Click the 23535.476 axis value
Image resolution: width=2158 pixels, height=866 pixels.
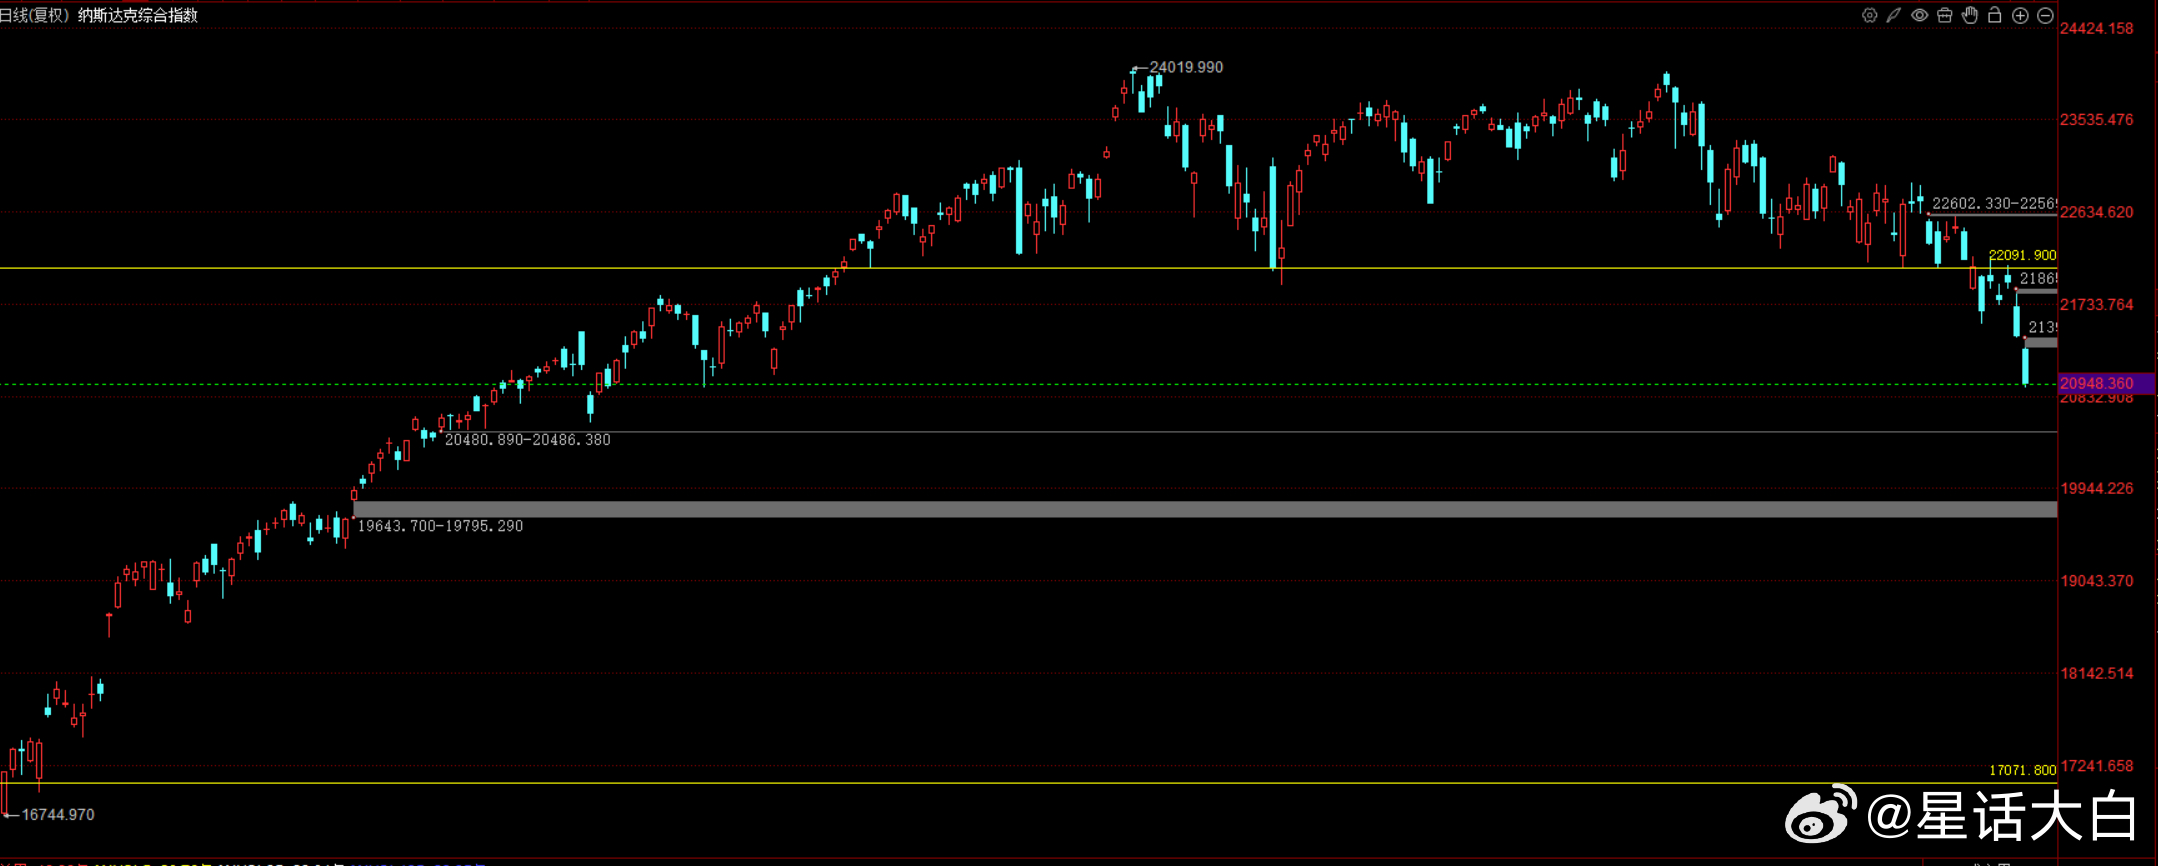pyautogui.click(x=2096, y=120)
